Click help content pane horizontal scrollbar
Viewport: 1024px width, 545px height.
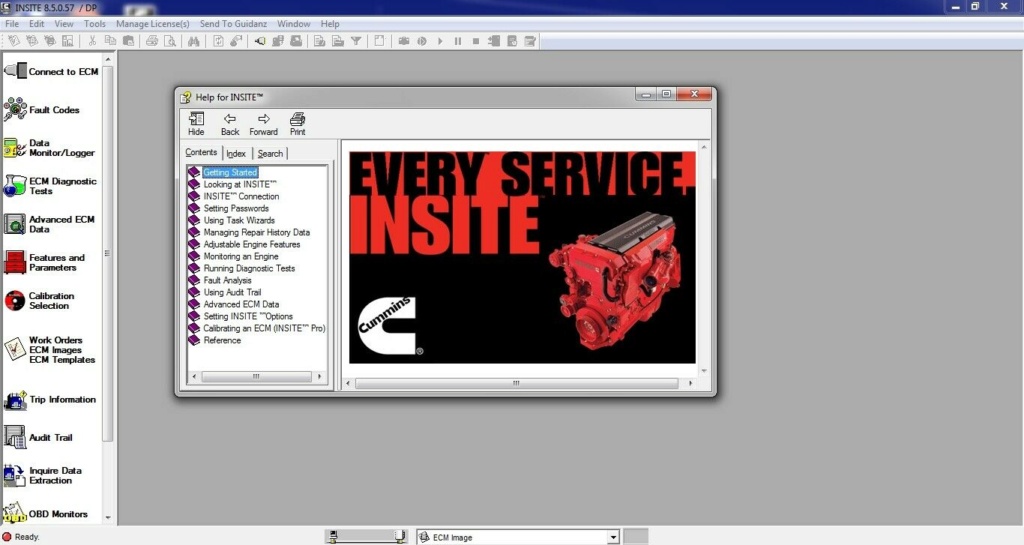(519, 383)
